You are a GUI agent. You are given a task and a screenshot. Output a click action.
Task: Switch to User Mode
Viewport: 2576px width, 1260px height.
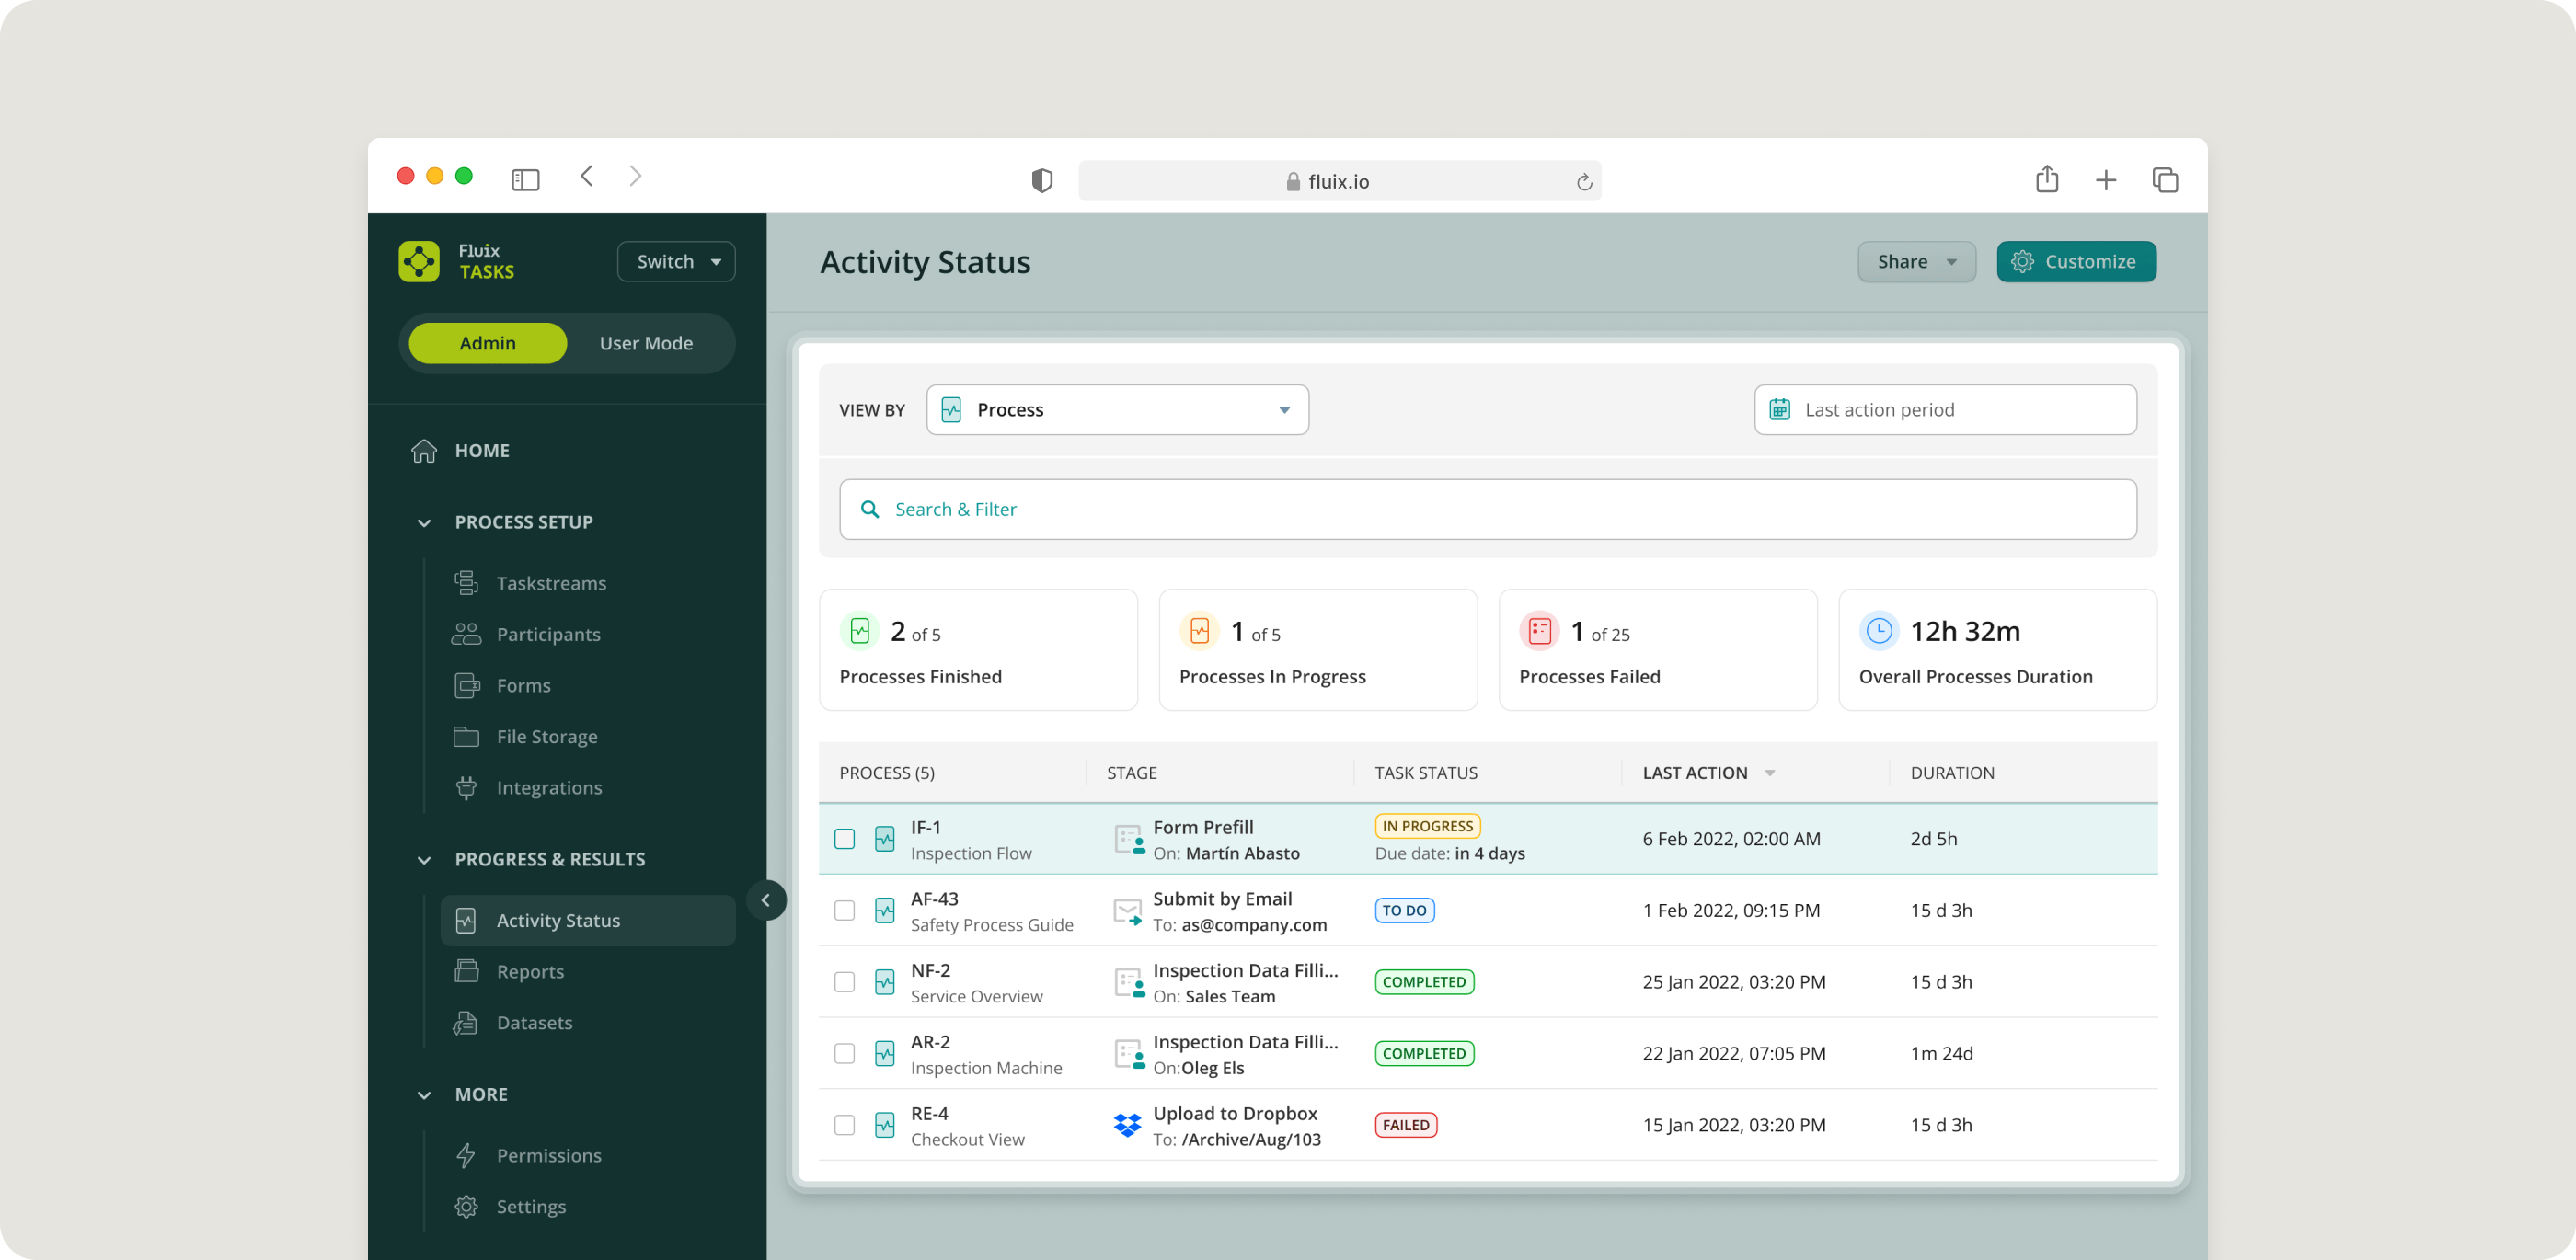tap(646, 343)
